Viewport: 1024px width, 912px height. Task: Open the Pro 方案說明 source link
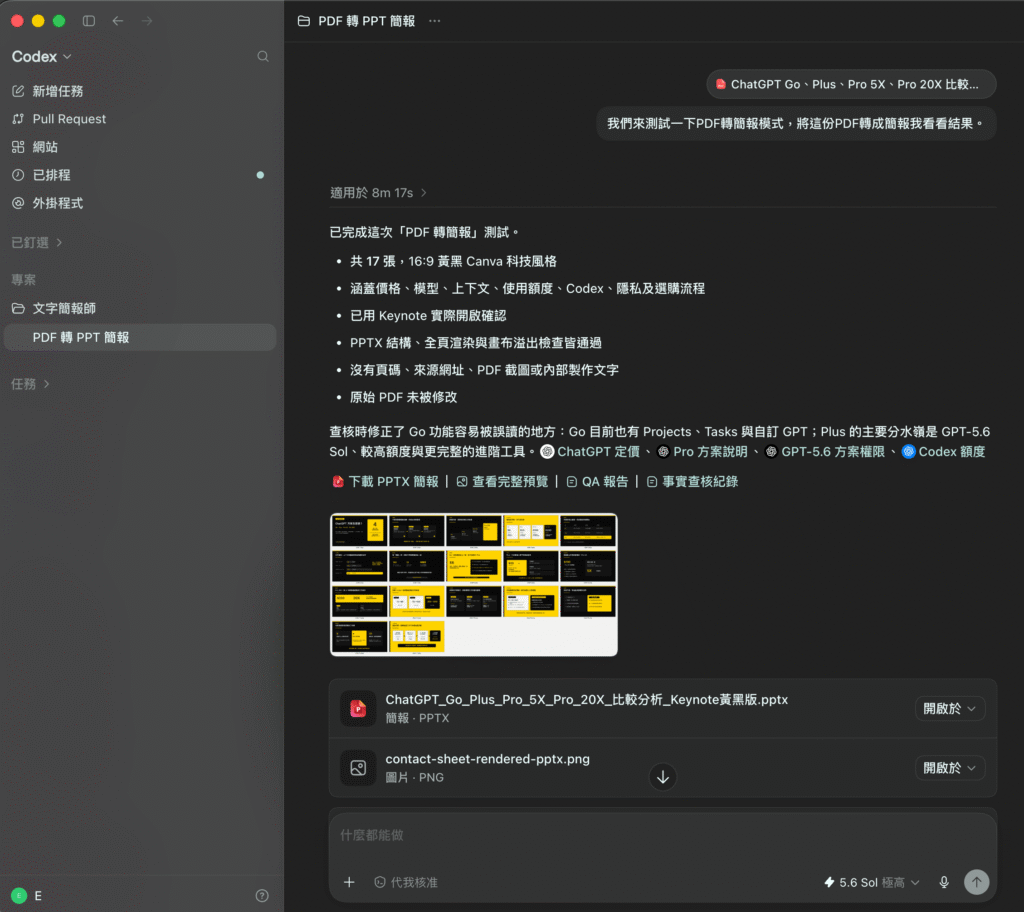click(702, 451)
